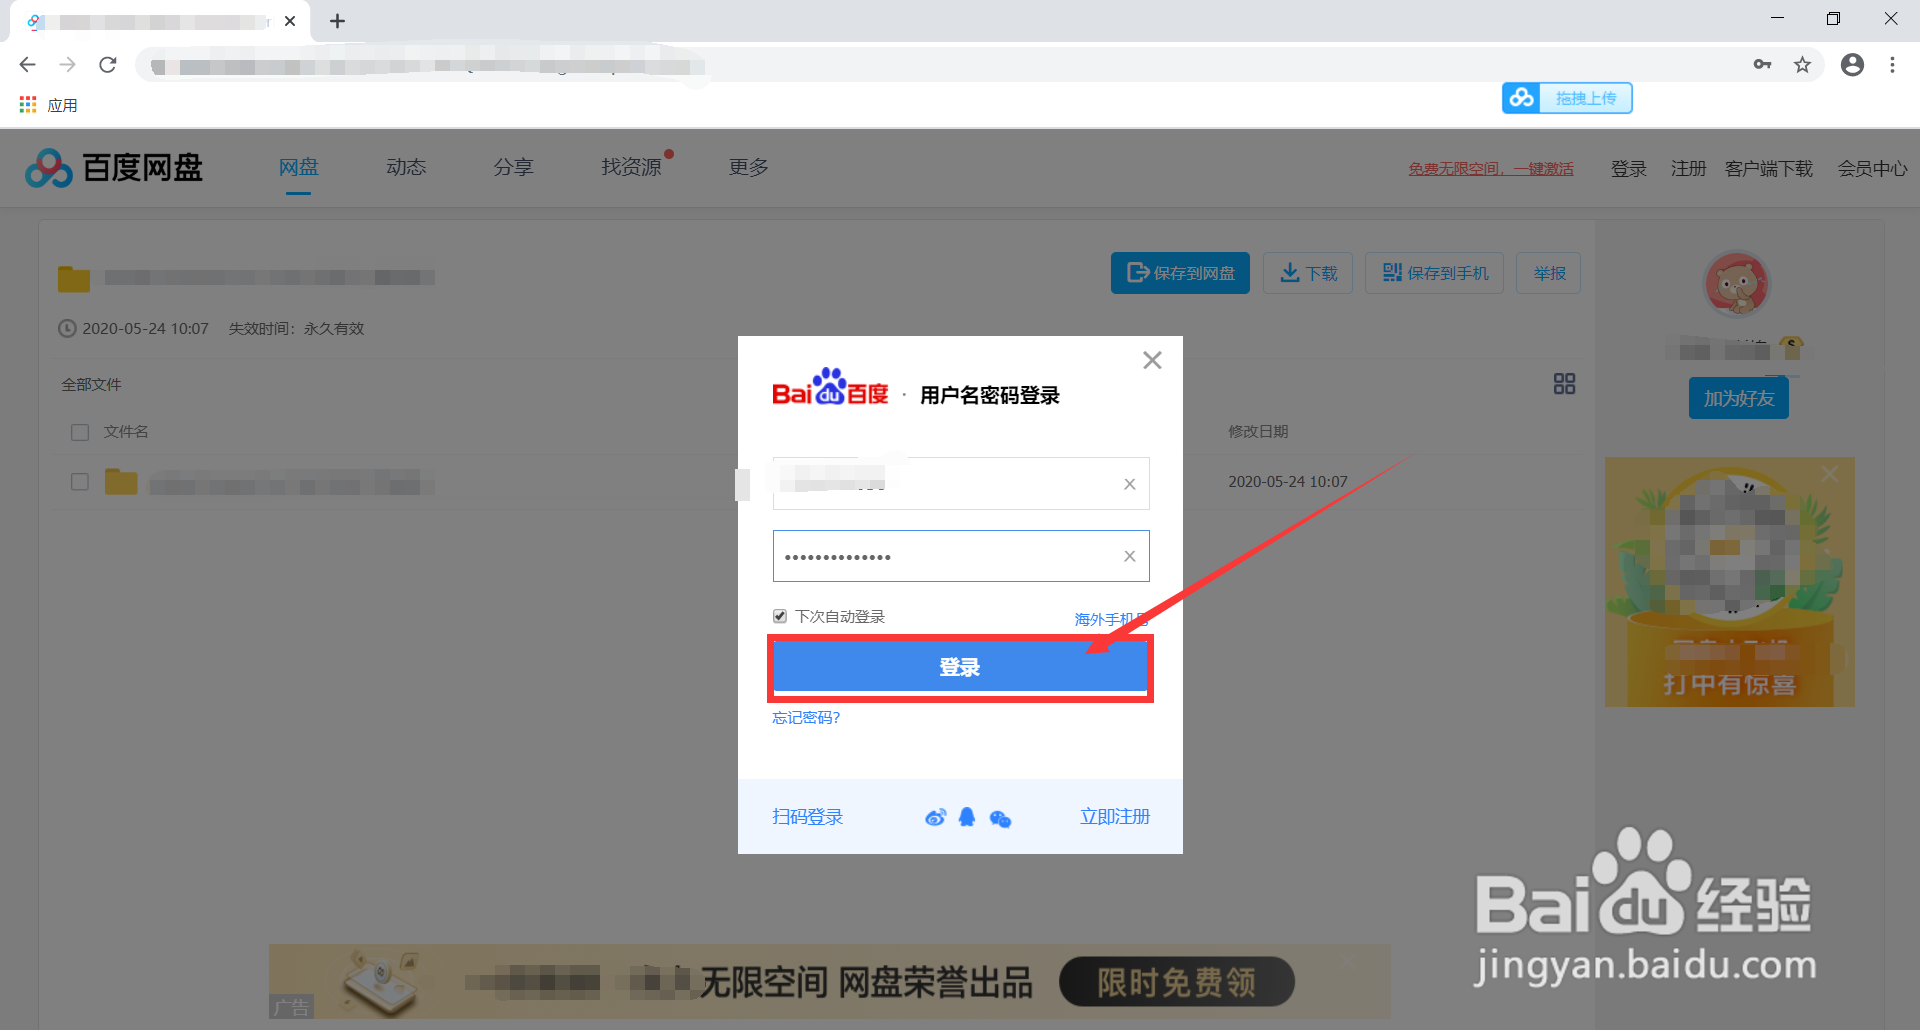Close the current browser tab
This screenshot has height=1030, width=1920.
pos(290,21)
